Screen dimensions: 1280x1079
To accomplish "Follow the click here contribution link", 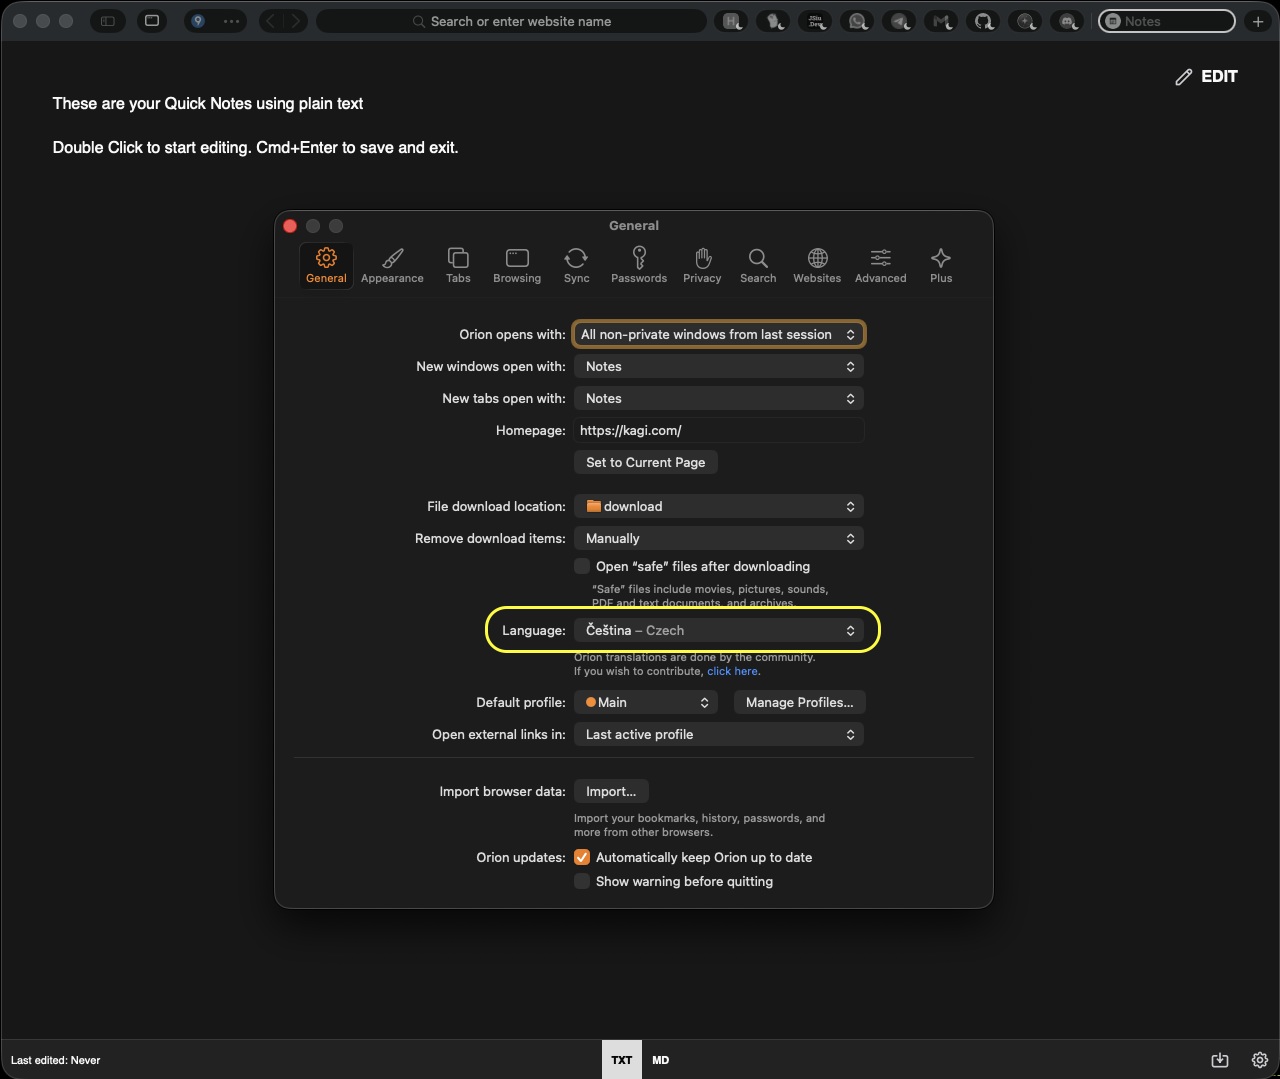I will pyautogui.click(x=732, y=671).
